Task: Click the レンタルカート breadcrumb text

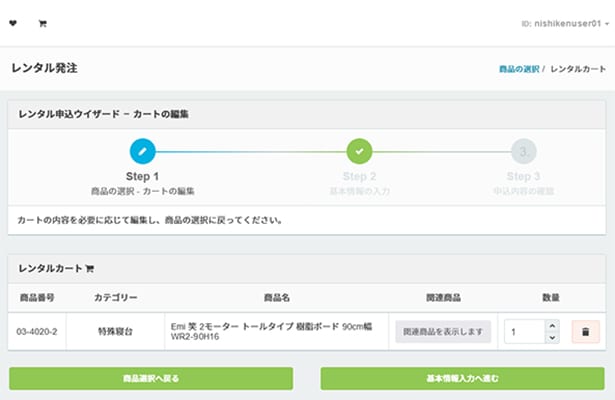Action: 578,69
